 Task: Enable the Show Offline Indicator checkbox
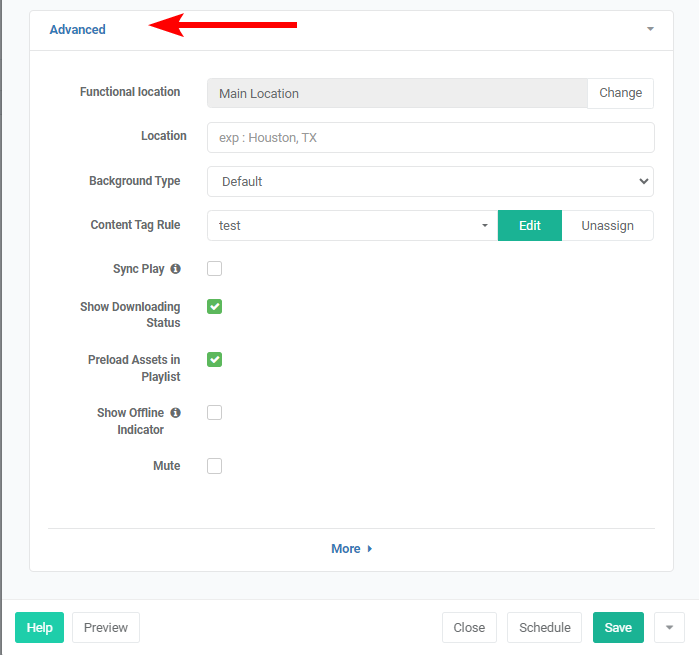[x=214, y=413]
